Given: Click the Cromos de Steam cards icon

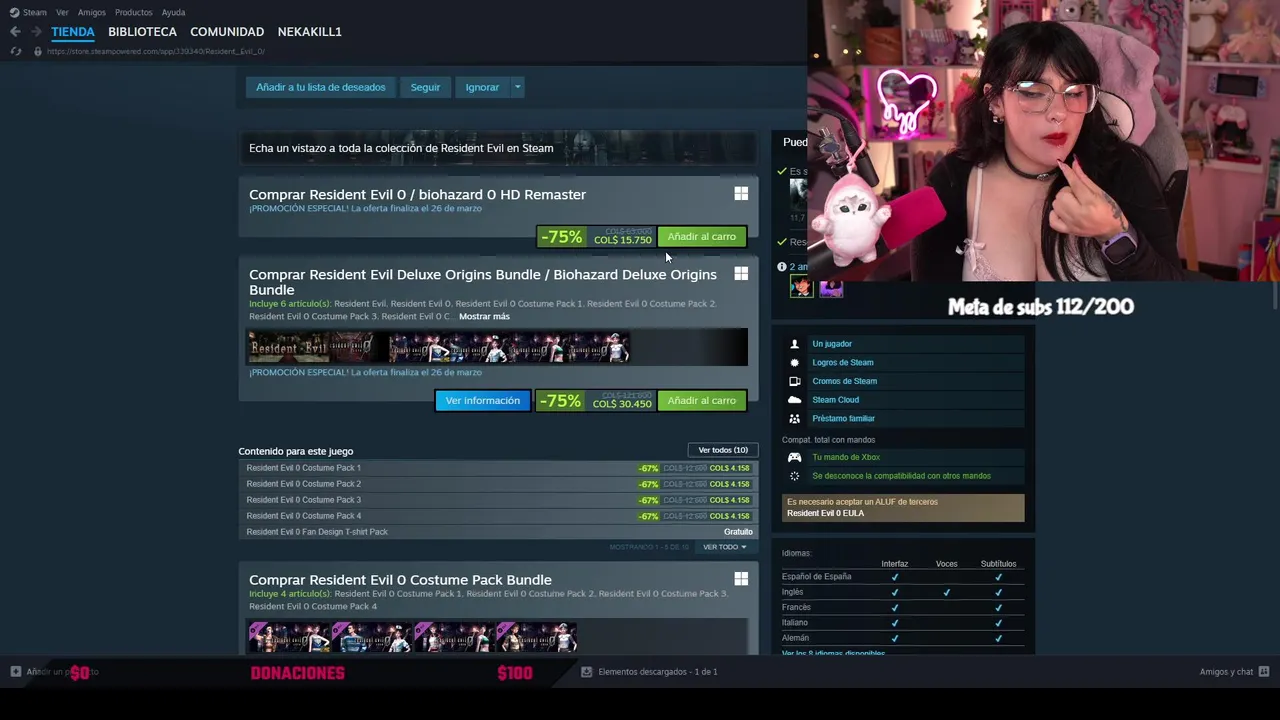Looking at the screenshot, I should (x=795, y=381).
